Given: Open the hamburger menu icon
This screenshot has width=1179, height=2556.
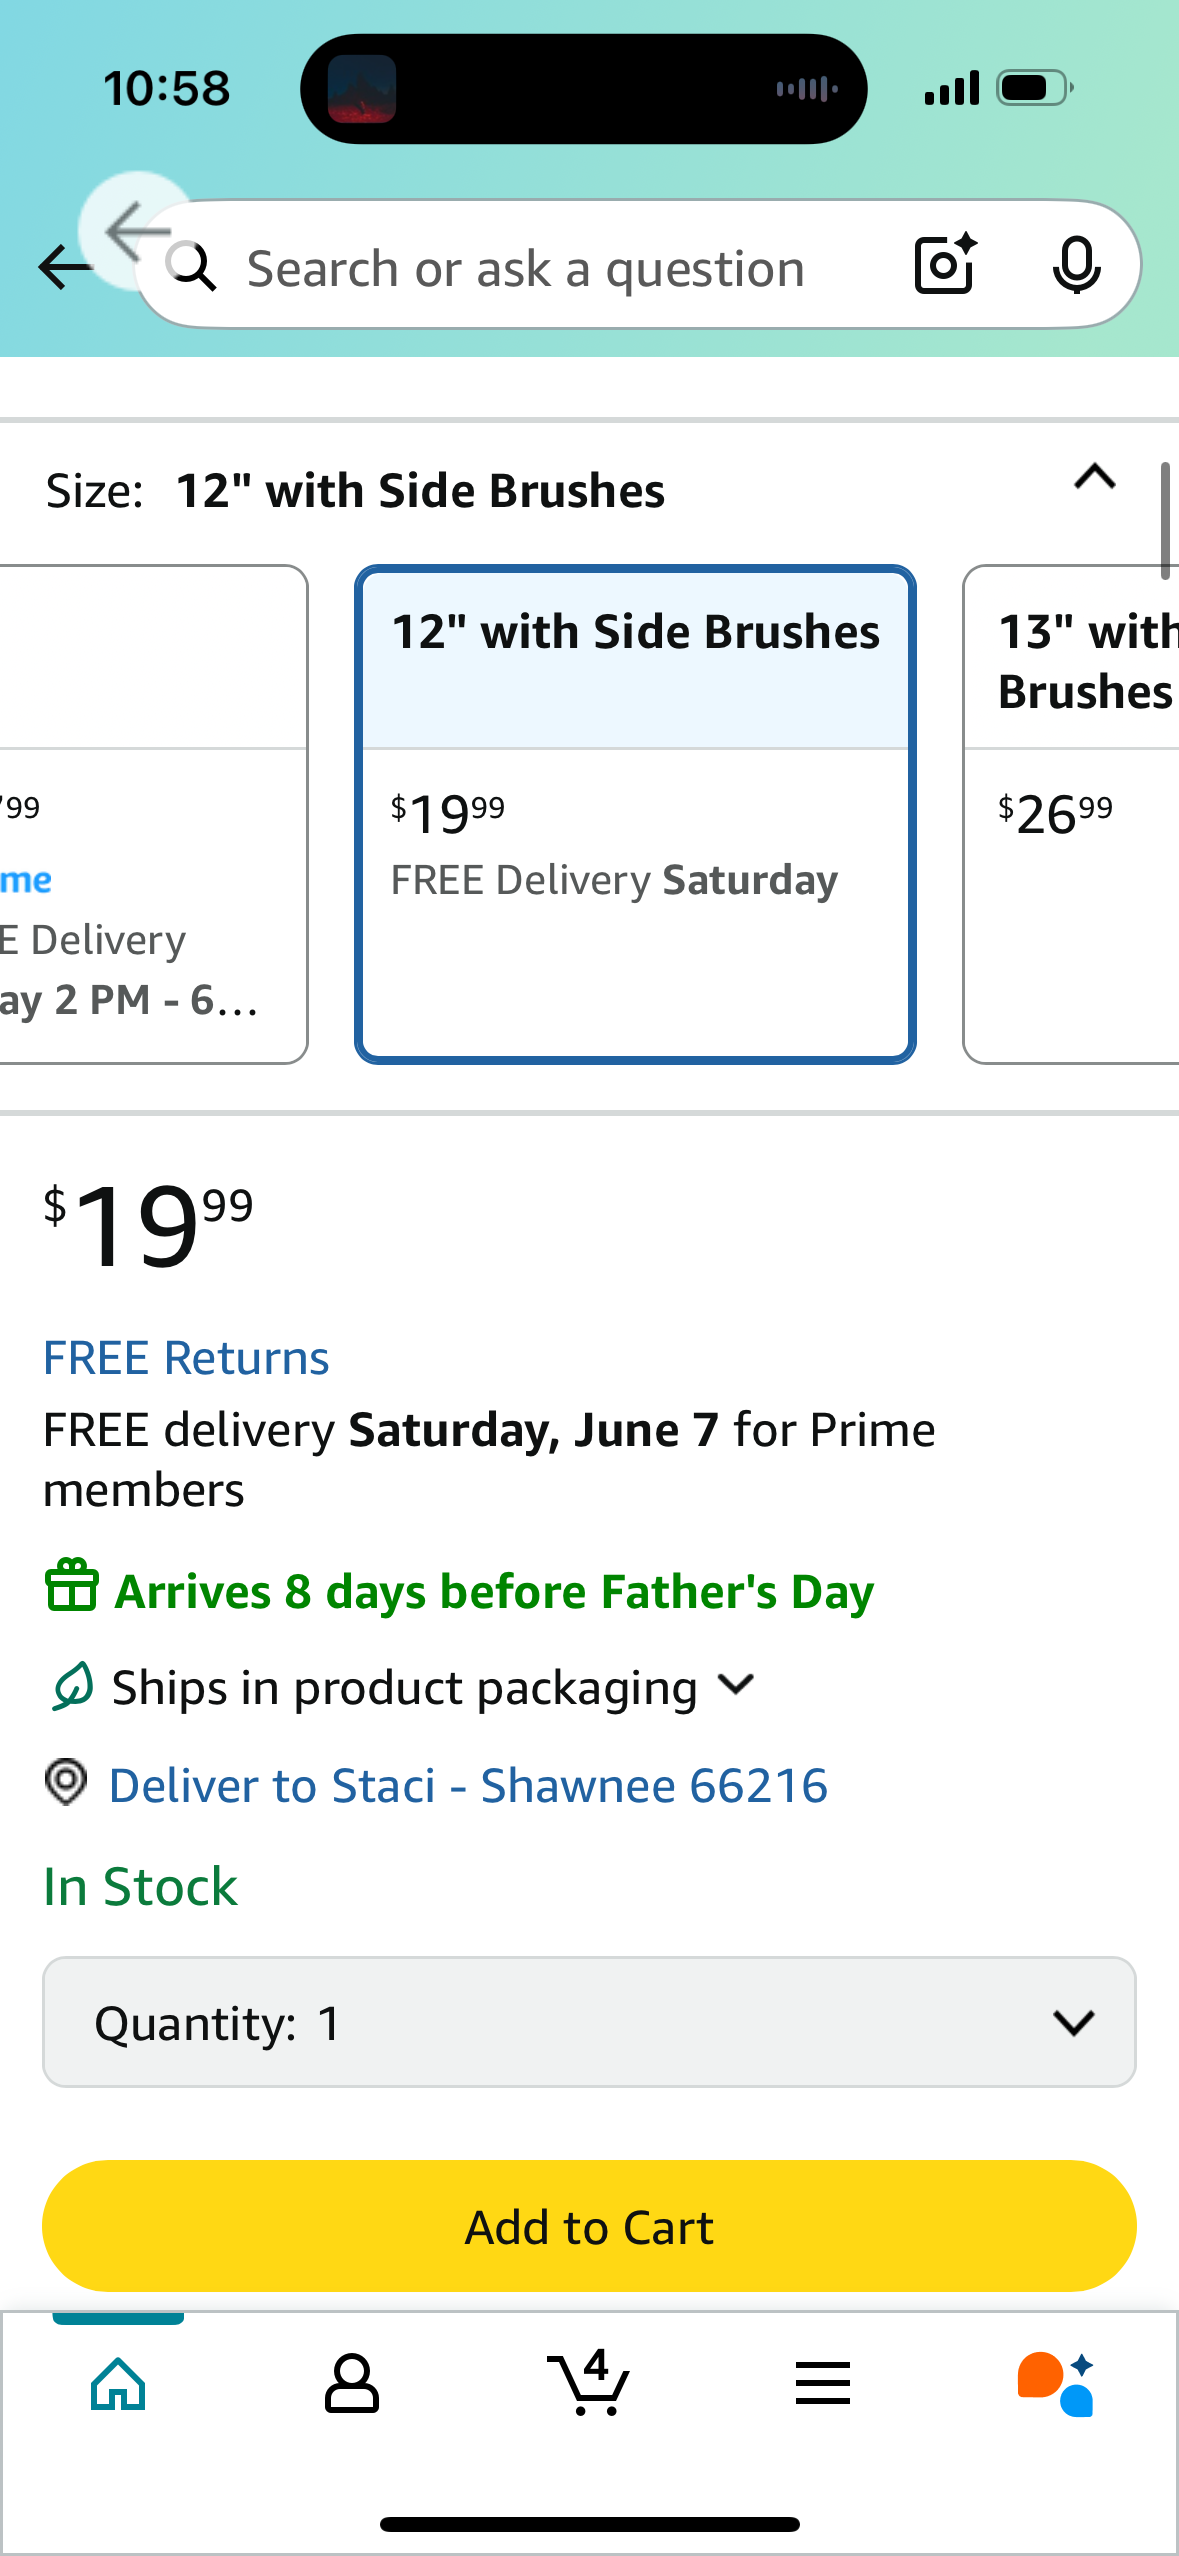Looking at the screenshot, I should click(823, 2383).
